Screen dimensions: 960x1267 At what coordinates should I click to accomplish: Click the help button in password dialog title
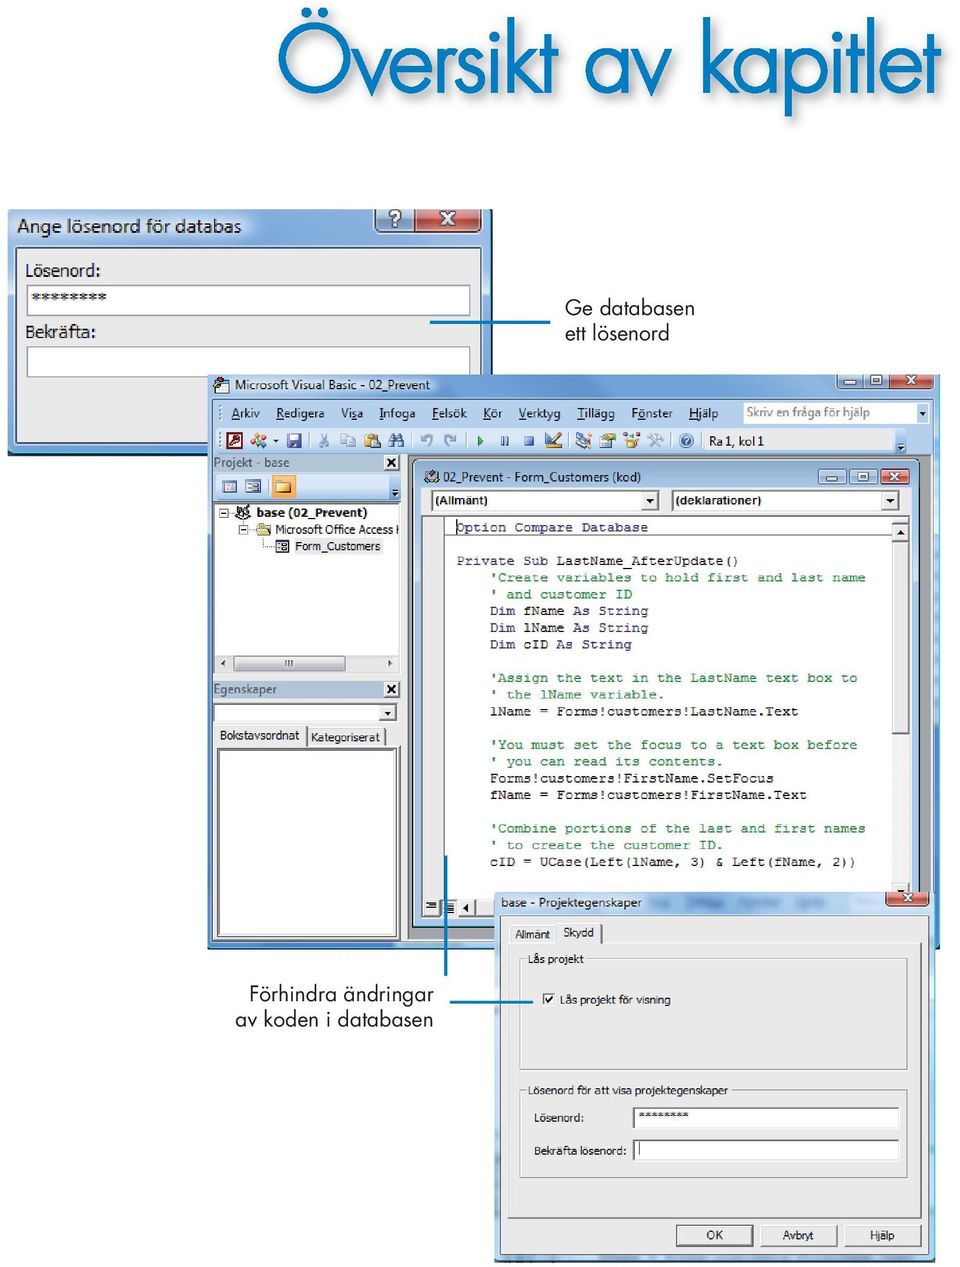point(395,219)
